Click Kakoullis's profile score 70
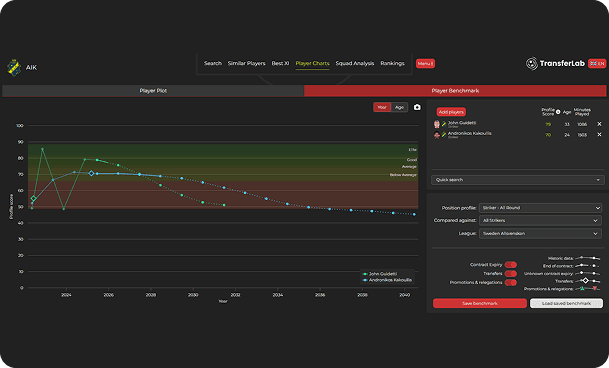609x368 pixels. click(x=548, y=135)
